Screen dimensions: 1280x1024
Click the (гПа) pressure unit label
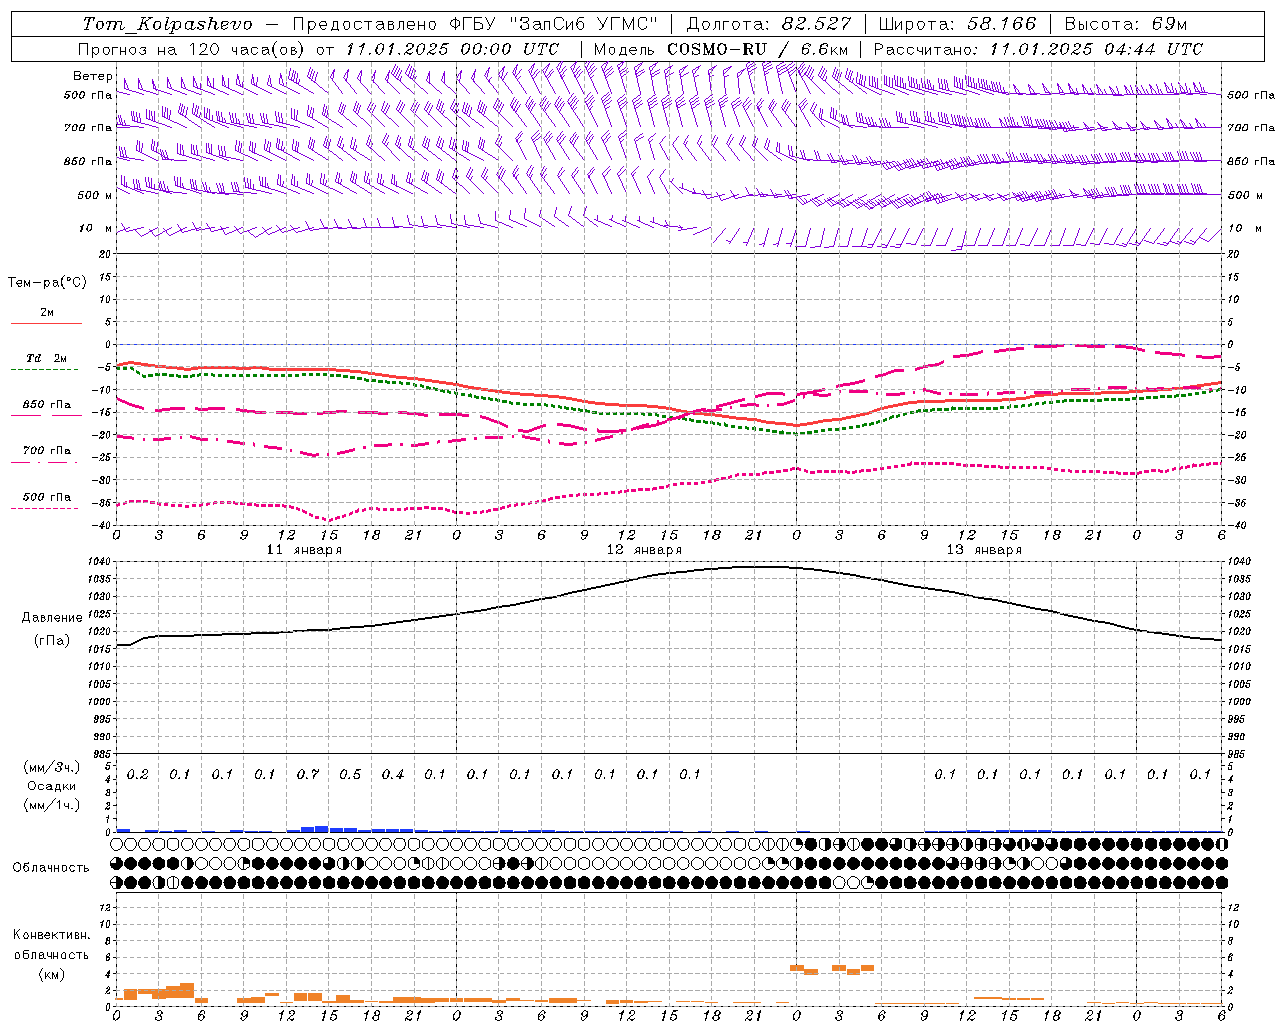pyautogui.click(x=52, y=641)
